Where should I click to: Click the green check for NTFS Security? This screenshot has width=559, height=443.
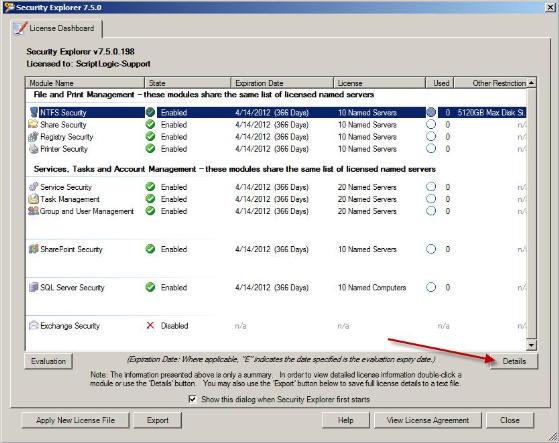point(150,112)
